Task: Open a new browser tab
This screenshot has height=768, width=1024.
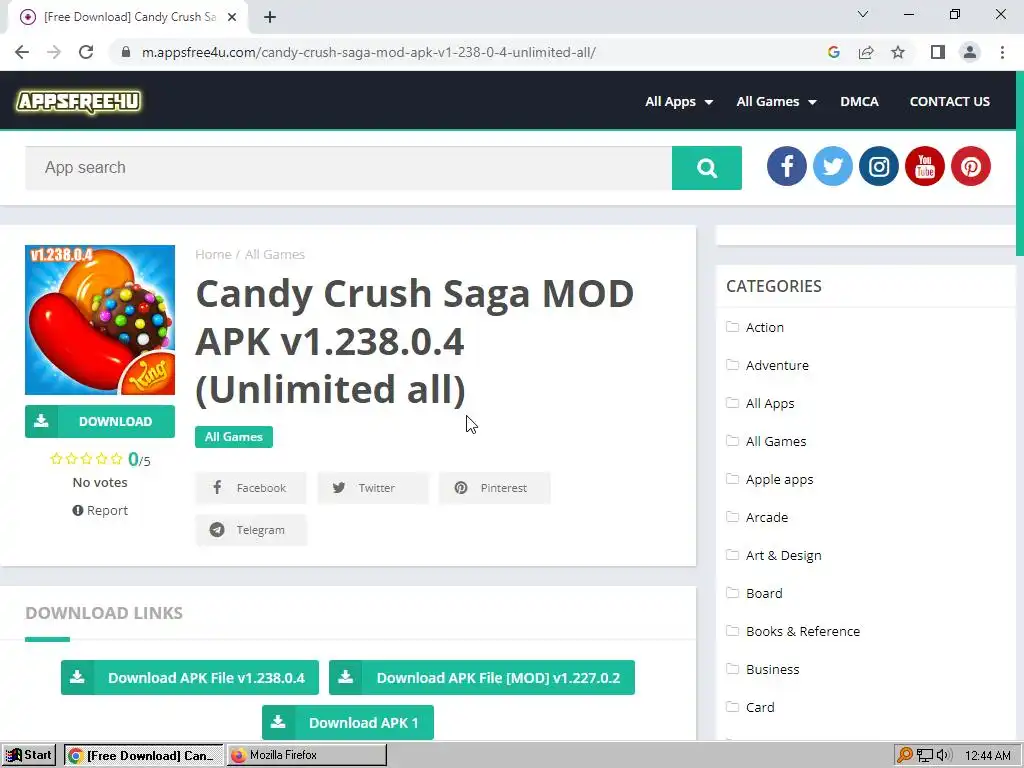Action: click(270, 17)
